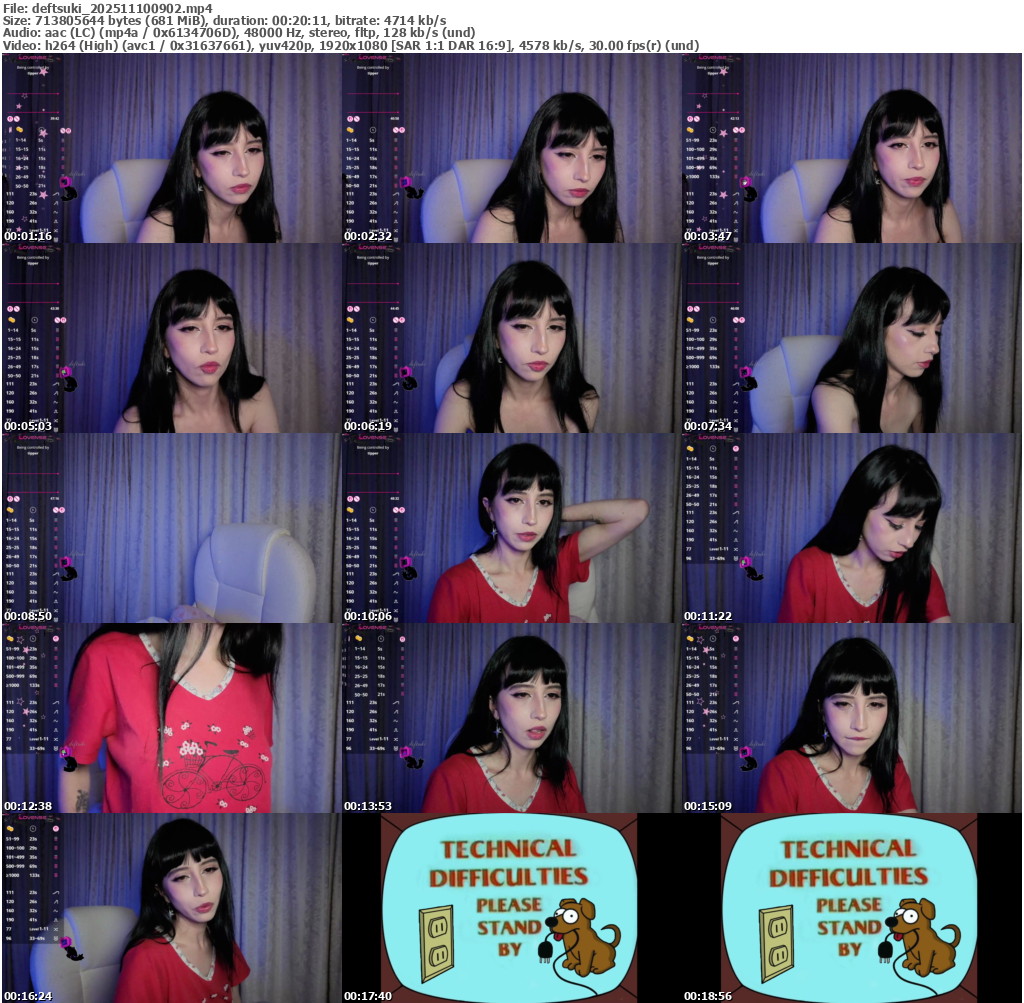
Task: Select the Technical Difficulties frame stamped 00:18:56
Action: tap(852, 908)
